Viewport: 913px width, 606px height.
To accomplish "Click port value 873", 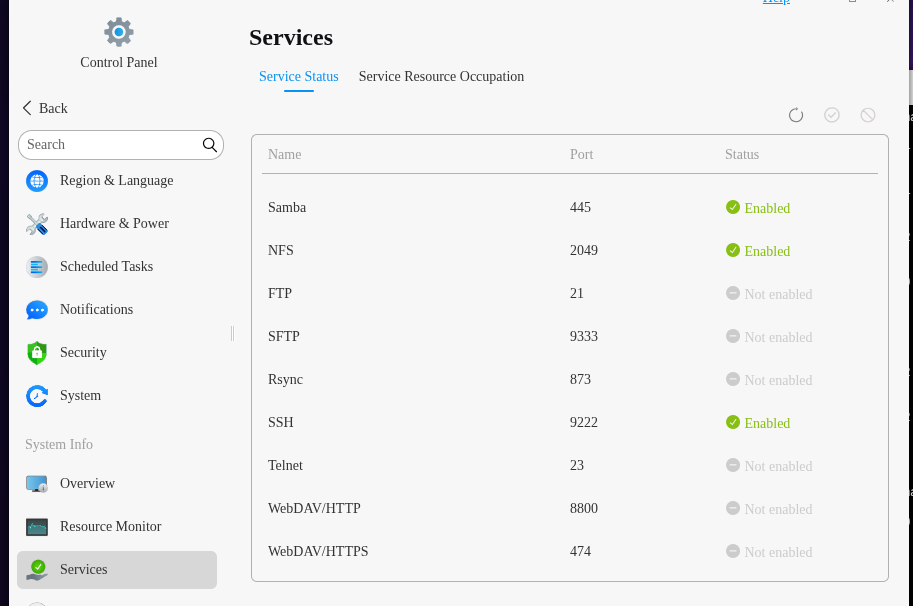I will coord(580,380).
